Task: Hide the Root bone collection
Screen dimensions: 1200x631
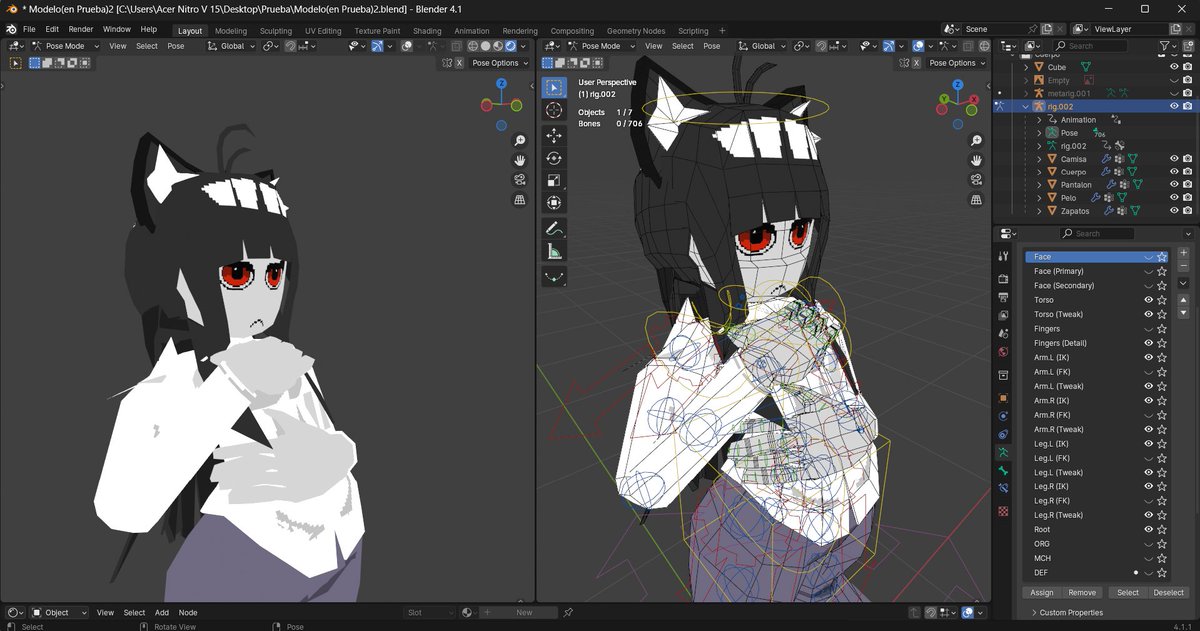Action: [1148, 529]
